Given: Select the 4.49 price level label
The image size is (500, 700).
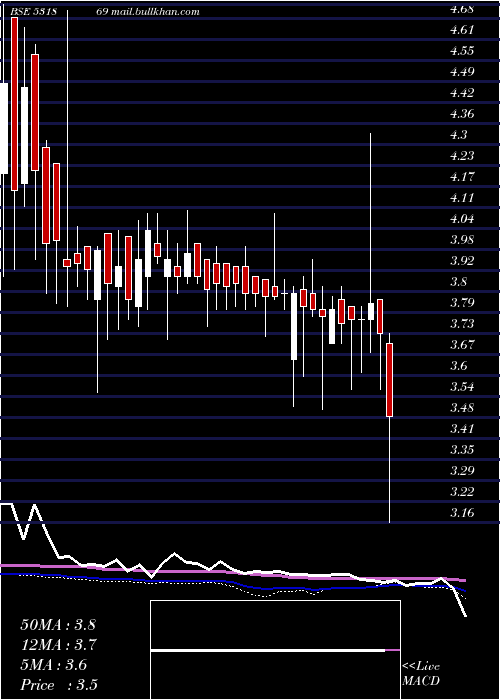Looking at the screenshot, I should tap(463, 72).
